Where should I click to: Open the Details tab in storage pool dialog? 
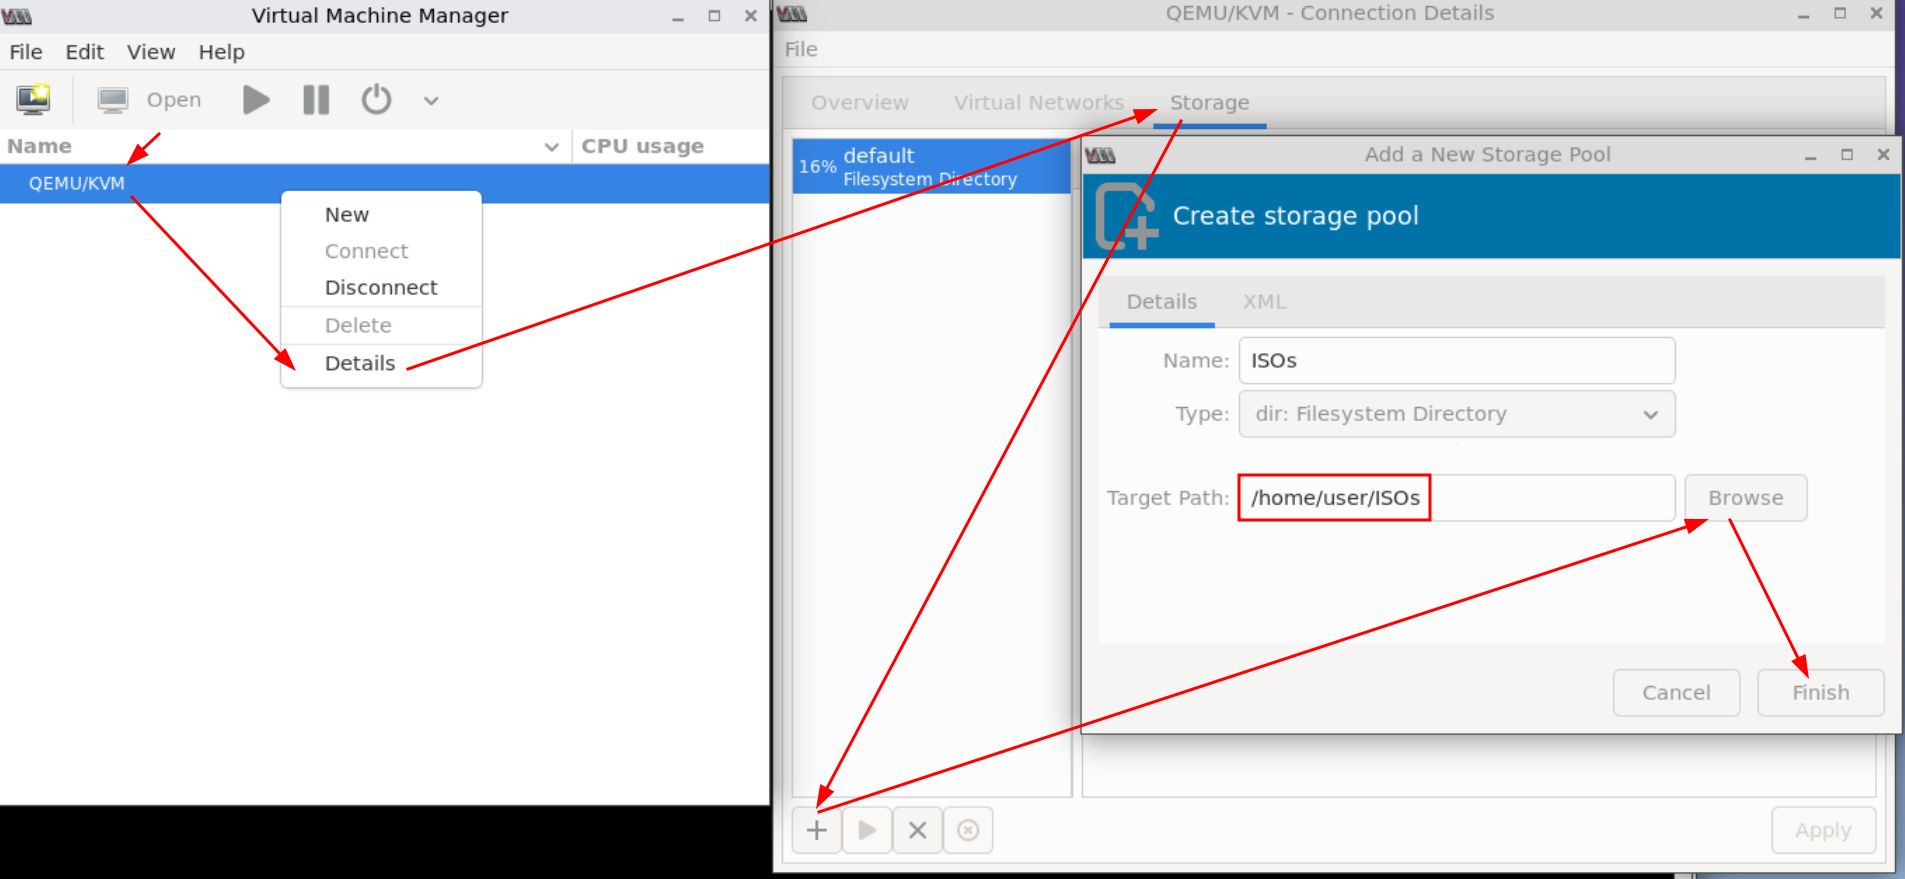1162,302
